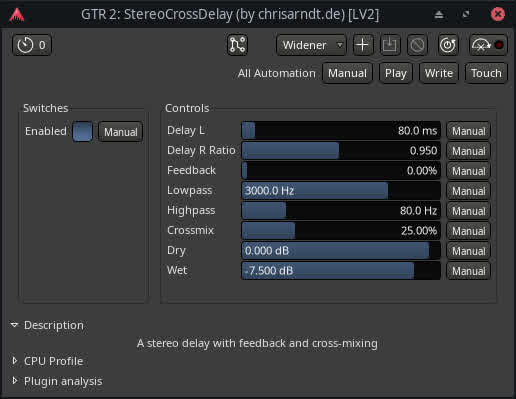This screenshot has width=516, height=399.
Task: Click the Feedback parameter label
Action: point(191,170)
